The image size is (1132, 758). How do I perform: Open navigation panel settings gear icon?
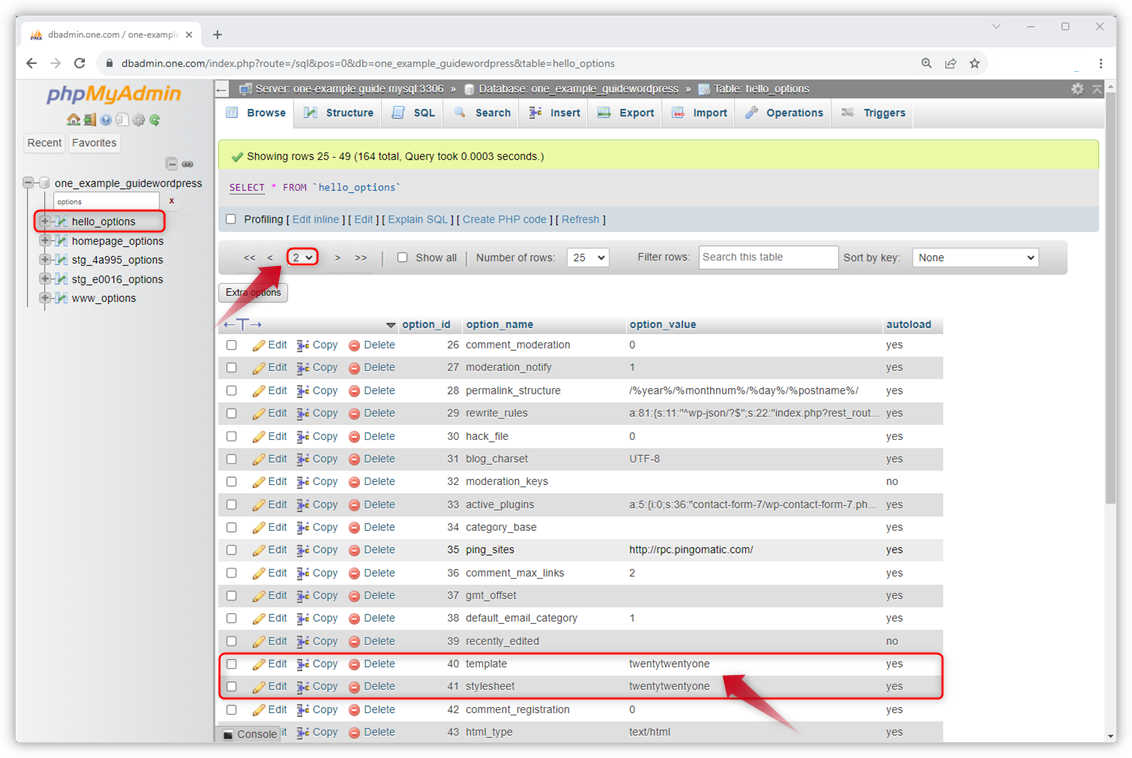point(138,120)
